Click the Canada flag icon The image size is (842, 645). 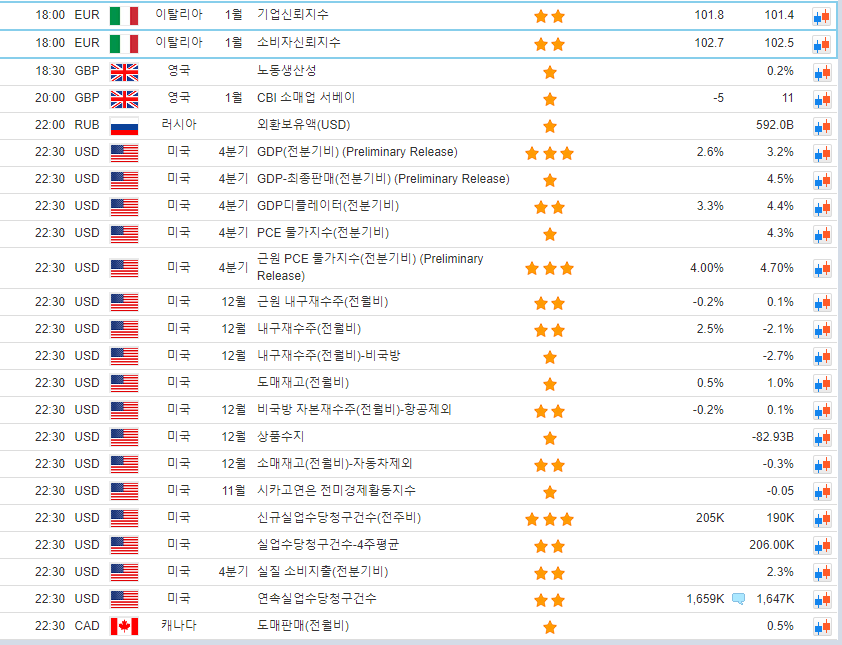pyautogui.click(x=124, y=626)
